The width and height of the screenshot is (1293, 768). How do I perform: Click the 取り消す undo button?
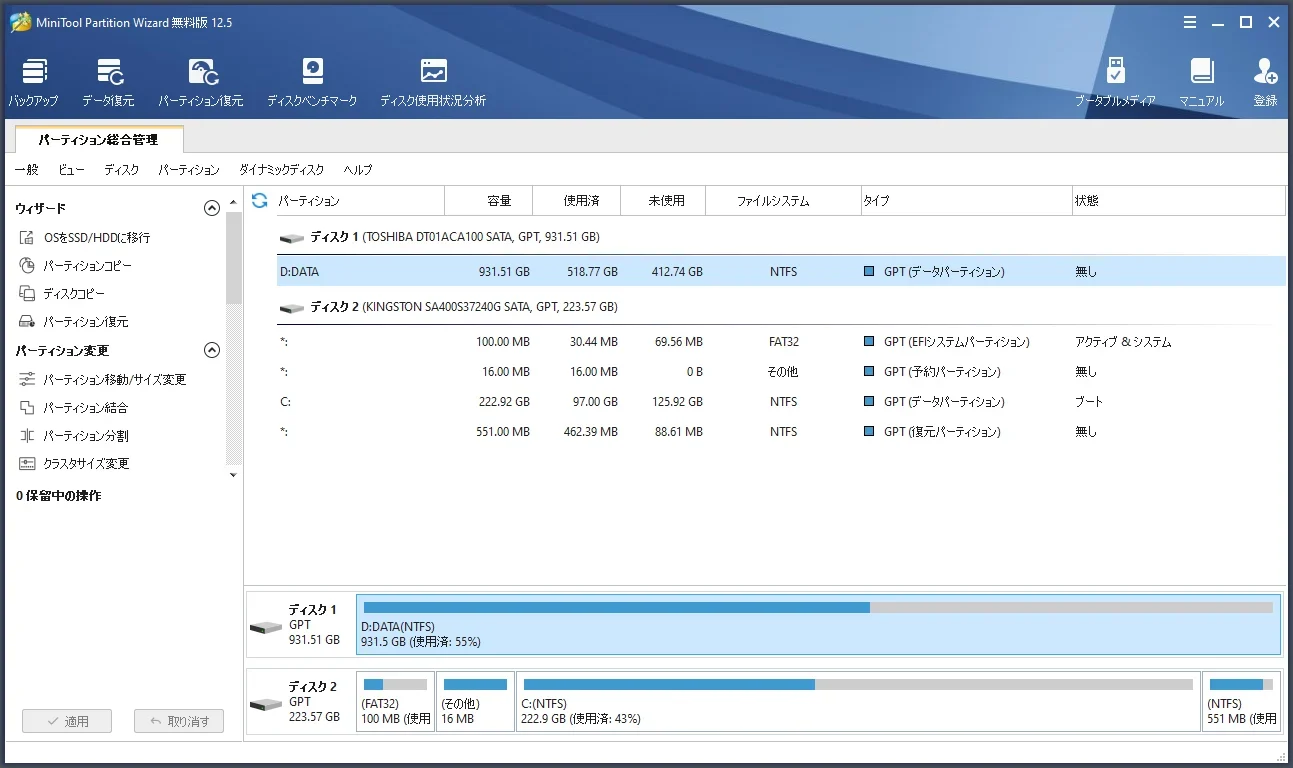179,721
